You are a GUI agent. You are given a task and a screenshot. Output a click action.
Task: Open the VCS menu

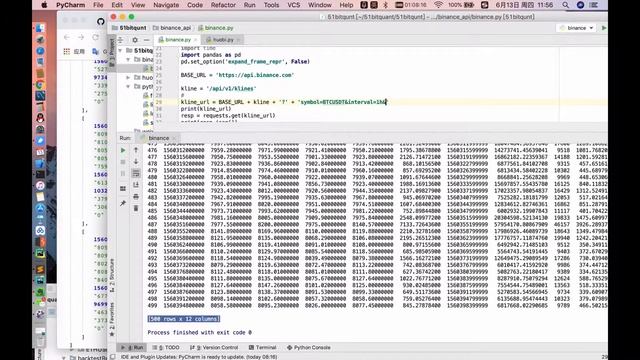(x=293, y=5)
